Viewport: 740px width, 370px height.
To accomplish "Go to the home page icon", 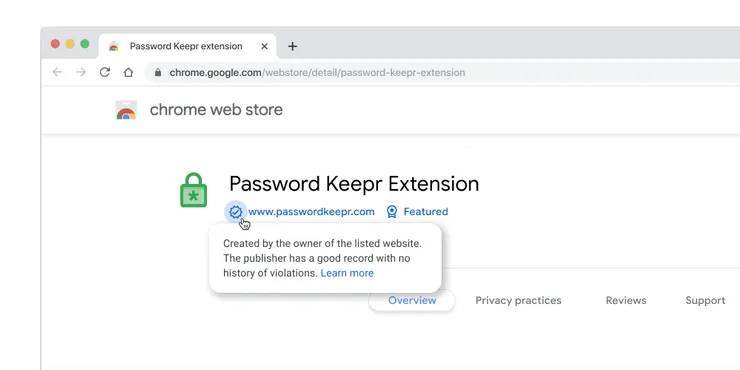I will 128,72.
